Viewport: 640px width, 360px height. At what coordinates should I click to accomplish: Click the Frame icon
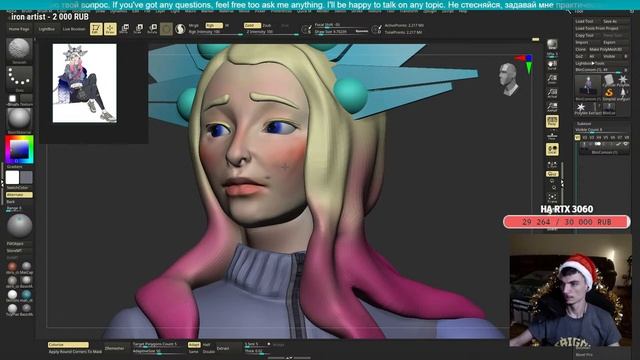552,198
